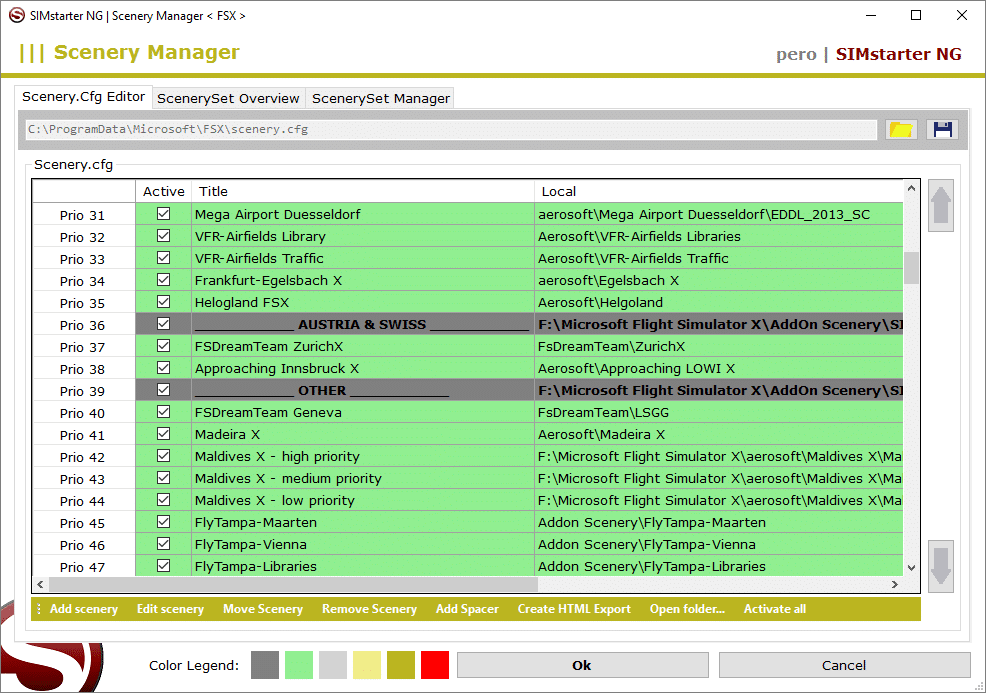The height and width of the screenshot is (693, 986).
Task: Move selected scenery down with down arrow
Action: [941, 566]
